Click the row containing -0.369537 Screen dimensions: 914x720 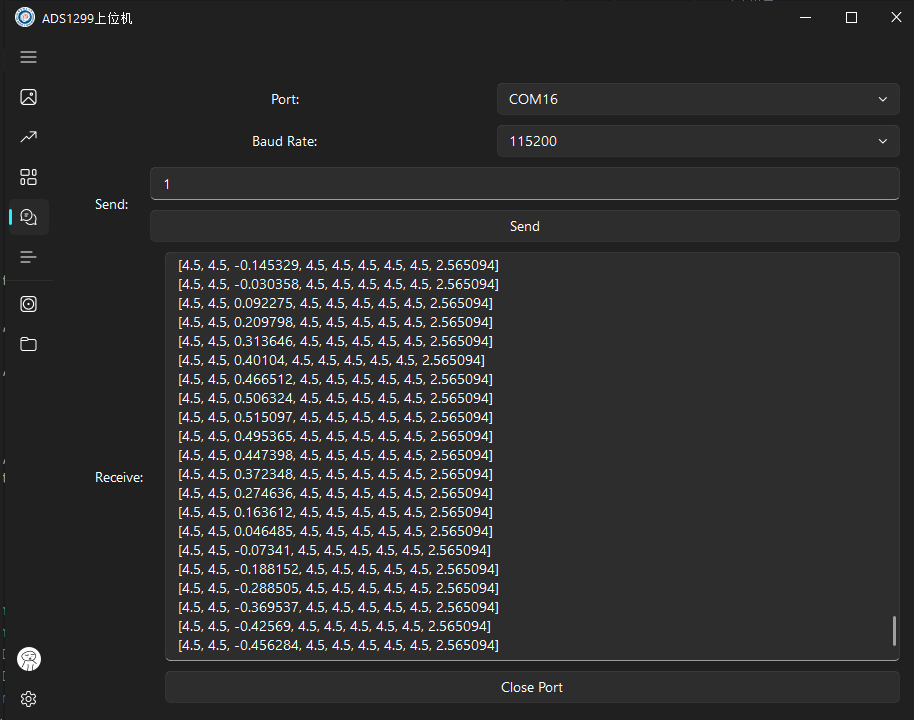[x=338, y=607]
